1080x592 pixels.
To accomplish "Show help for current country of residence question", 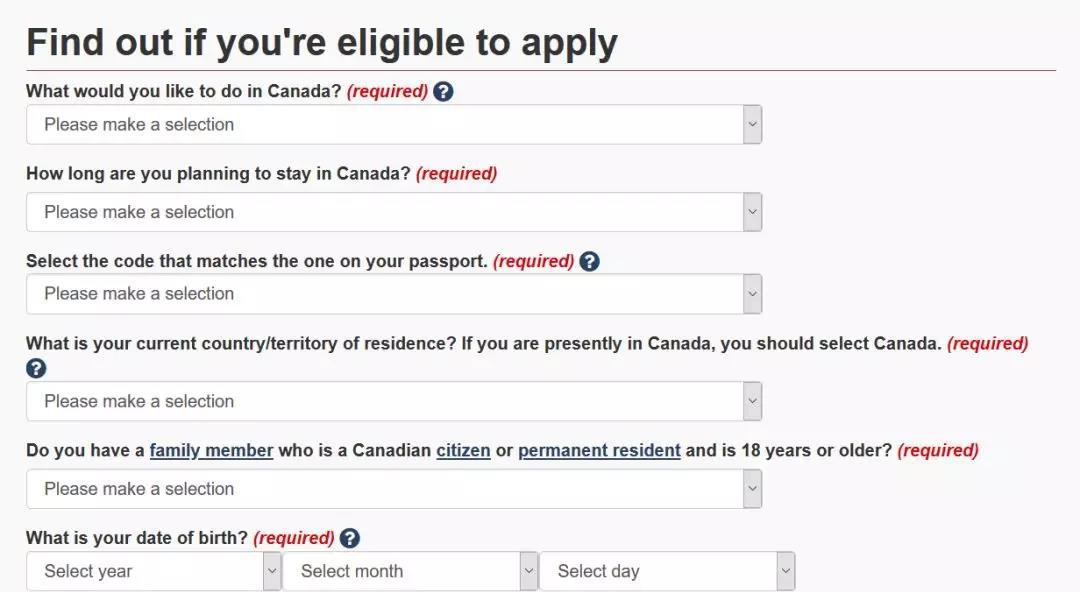I will [x=36, y=368].
